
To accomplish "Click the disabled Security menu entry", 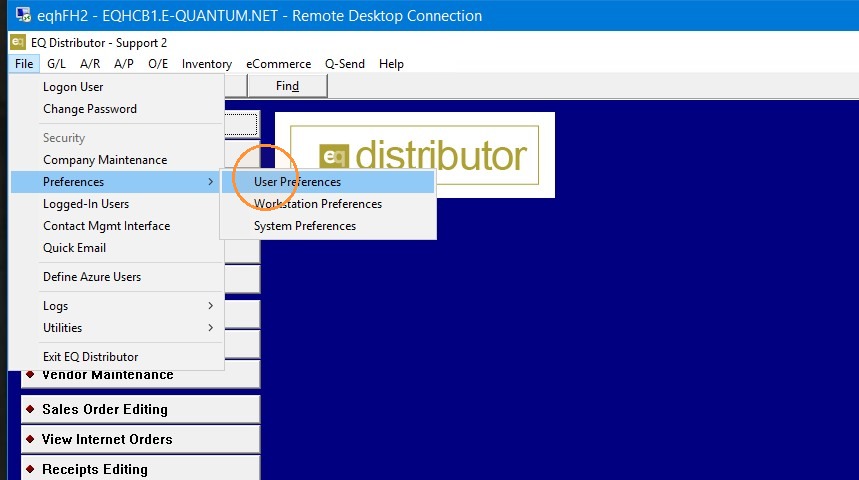I will (117, 138).
